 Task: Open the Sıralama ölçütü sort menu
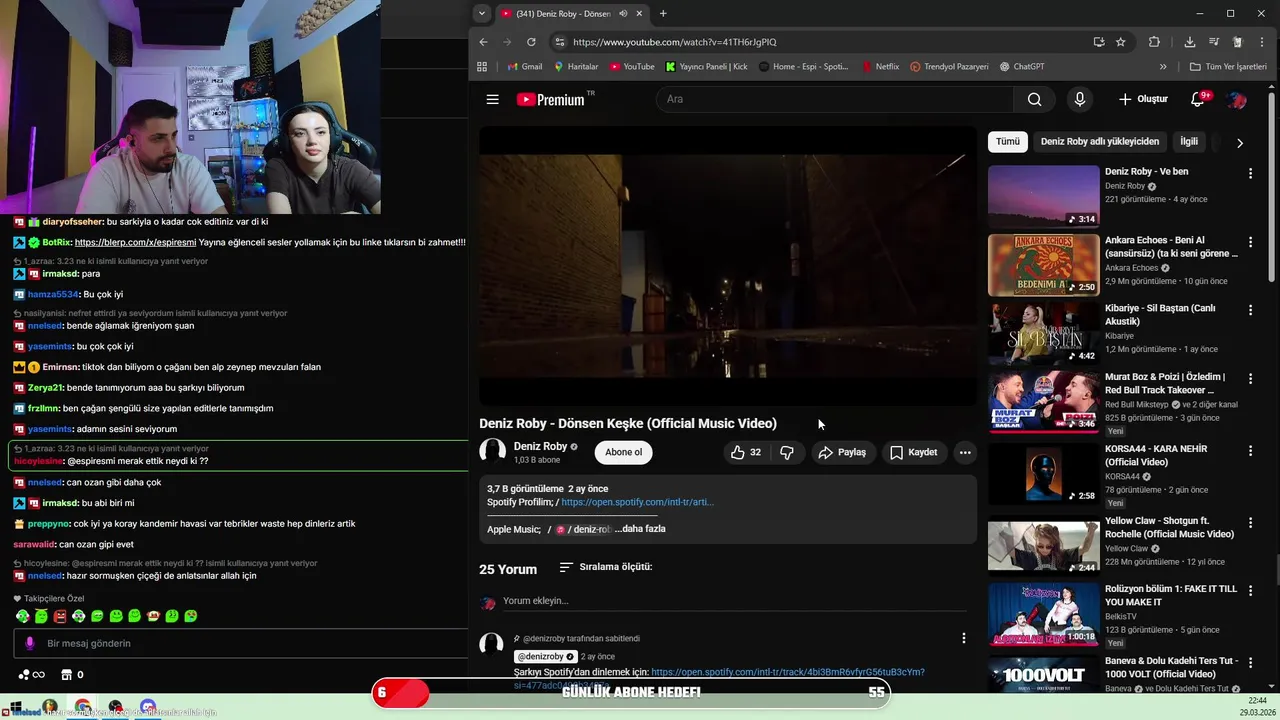[x=605, y=567]
